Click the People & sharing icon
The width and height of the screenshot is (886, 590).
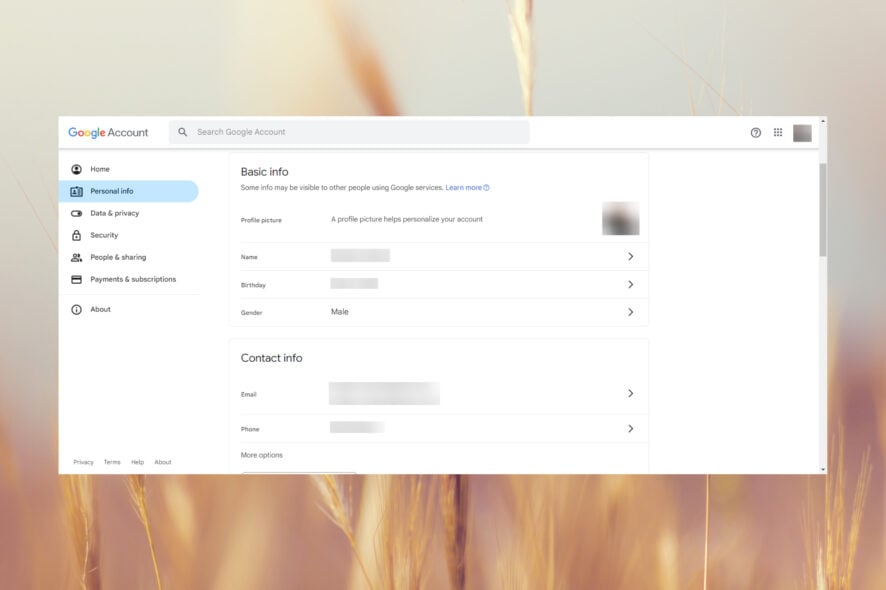point(75,256)
